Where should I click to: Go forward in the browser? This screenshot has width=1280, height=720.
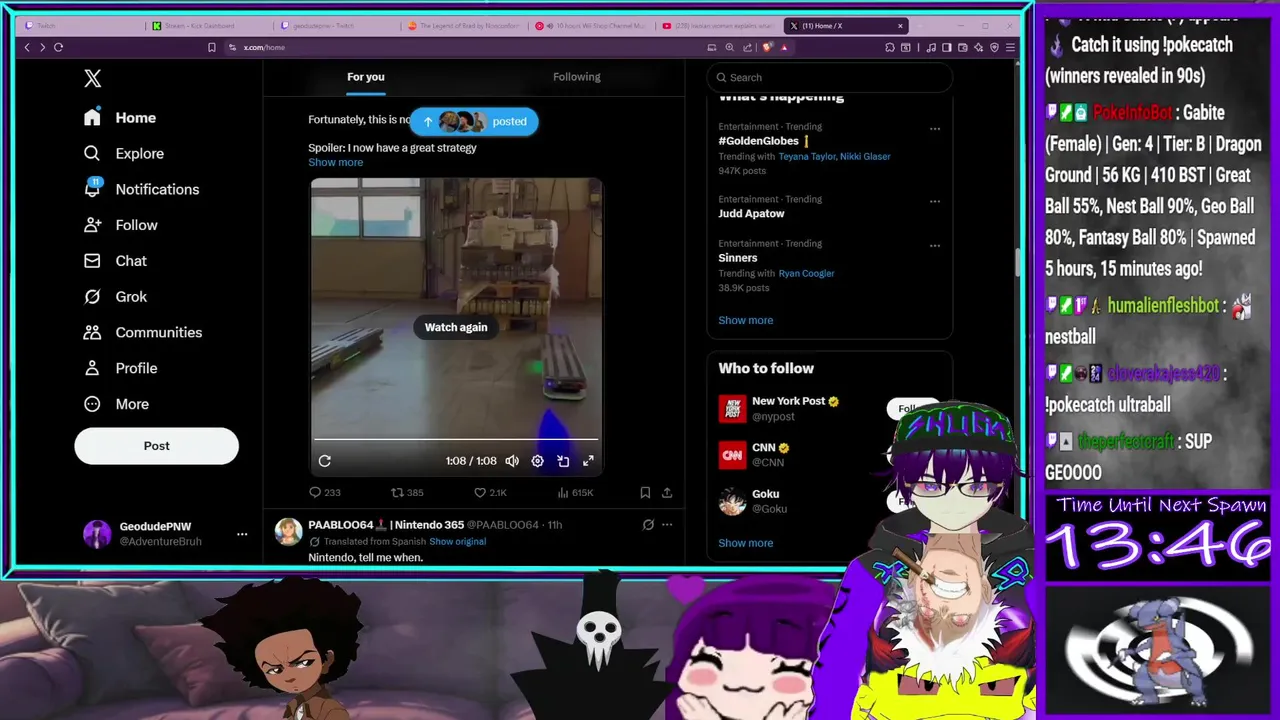pyautogui.click(x=42, y=47)
